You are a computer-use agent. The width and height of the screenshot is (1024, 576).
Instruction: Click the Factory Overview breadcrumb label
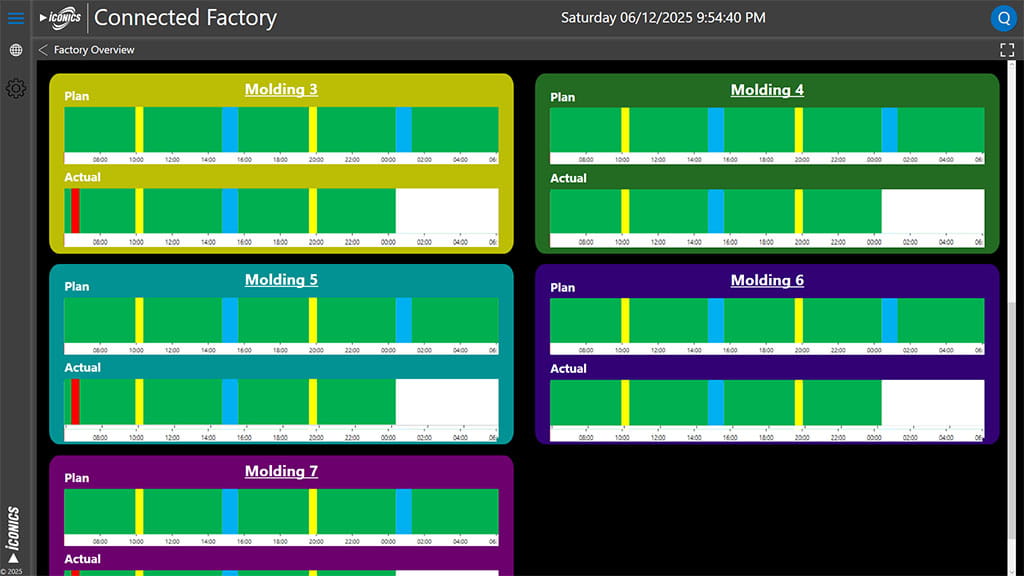point(94,50)
